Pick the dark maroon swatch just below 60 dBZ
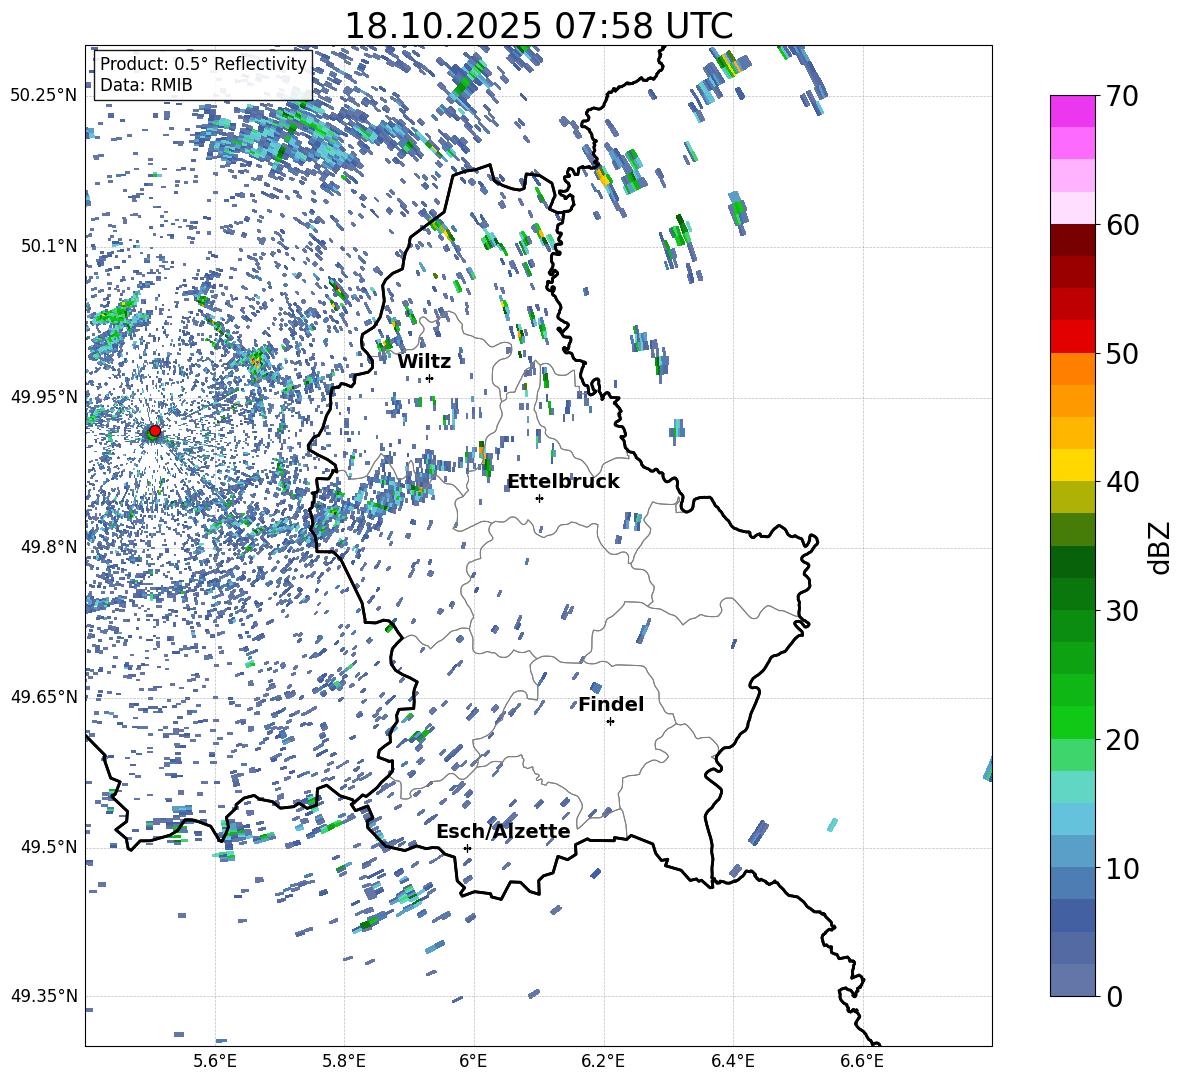 coord(1072,240)
